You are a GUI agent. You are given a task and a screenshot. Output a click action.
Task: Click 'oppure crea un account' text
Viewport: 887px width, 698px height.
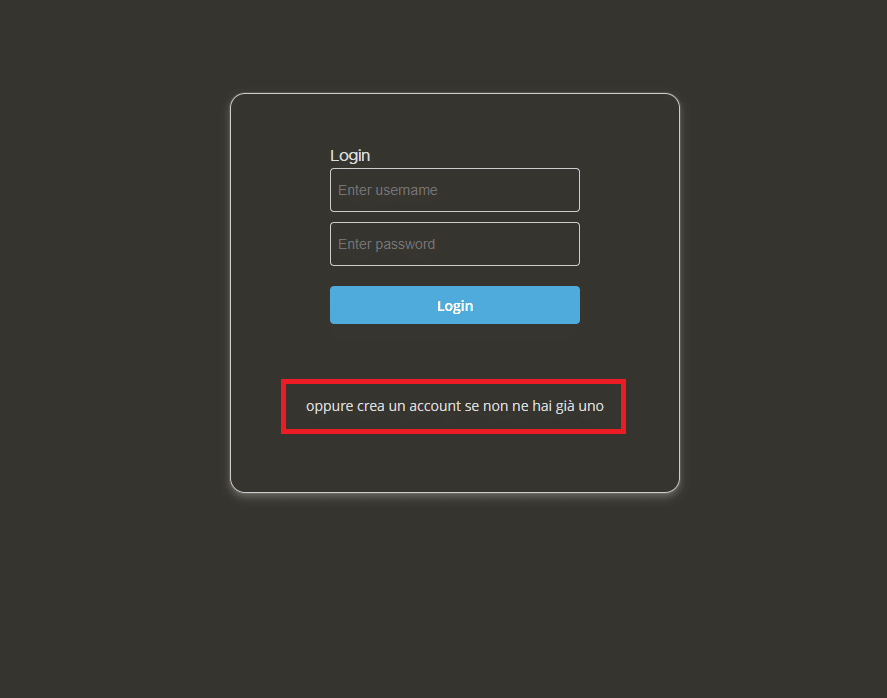(x=384, y=406)
